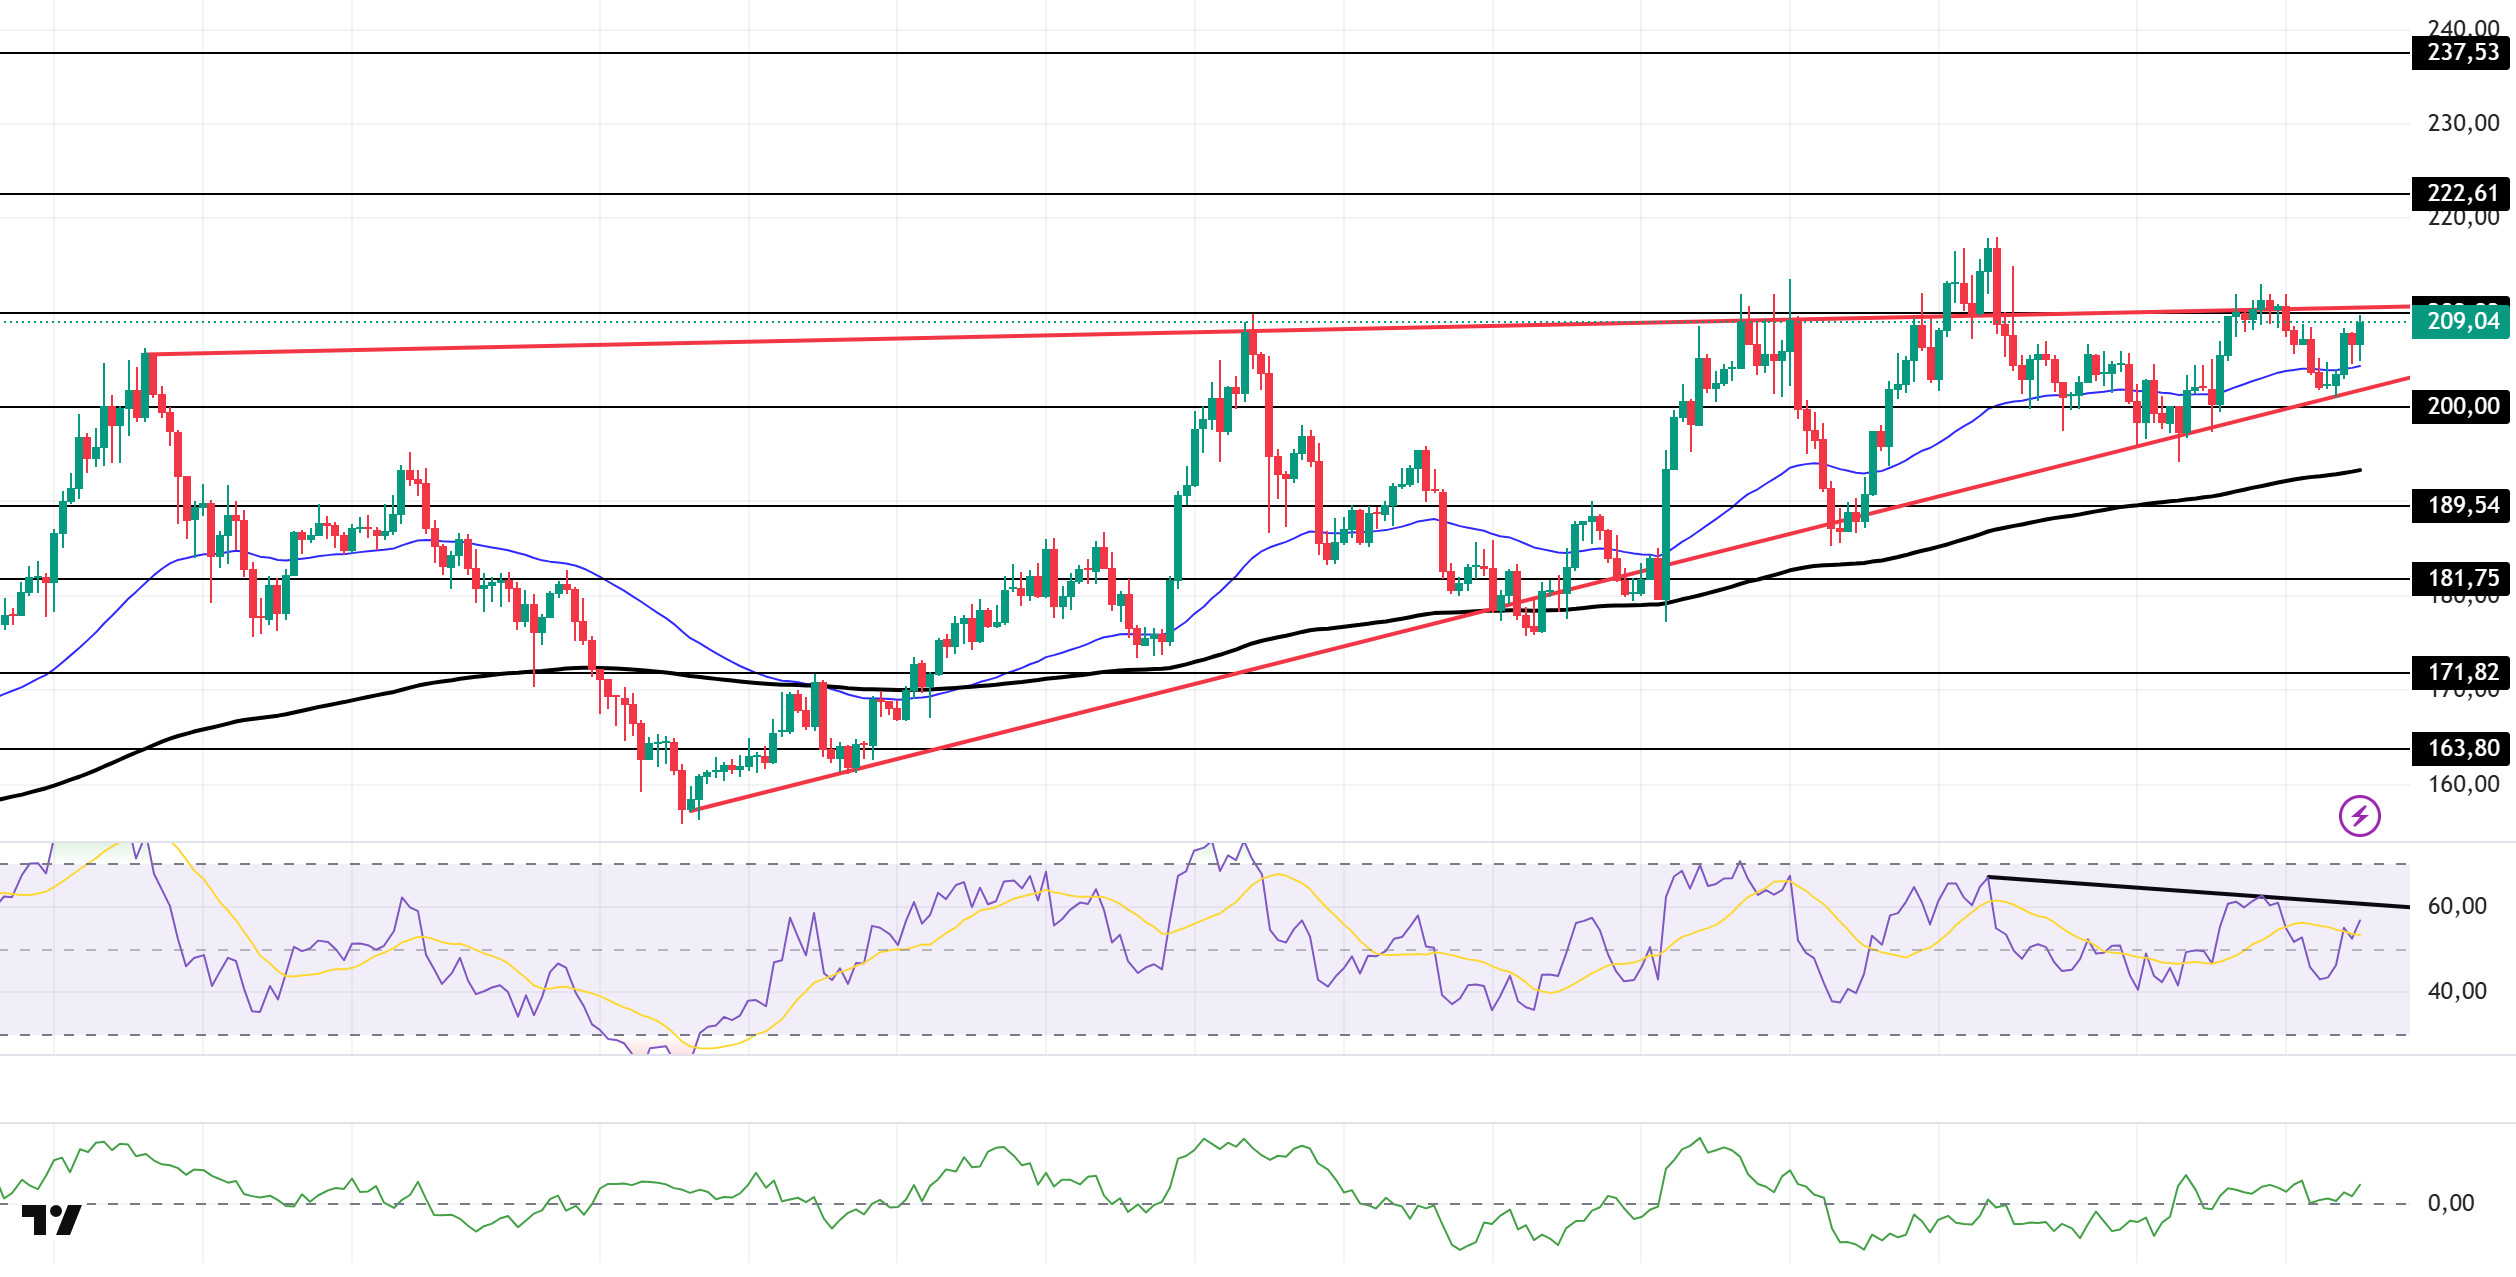The image size is (2516, 1277).
Task: Click the TradingView logo
Action: 51,1220
